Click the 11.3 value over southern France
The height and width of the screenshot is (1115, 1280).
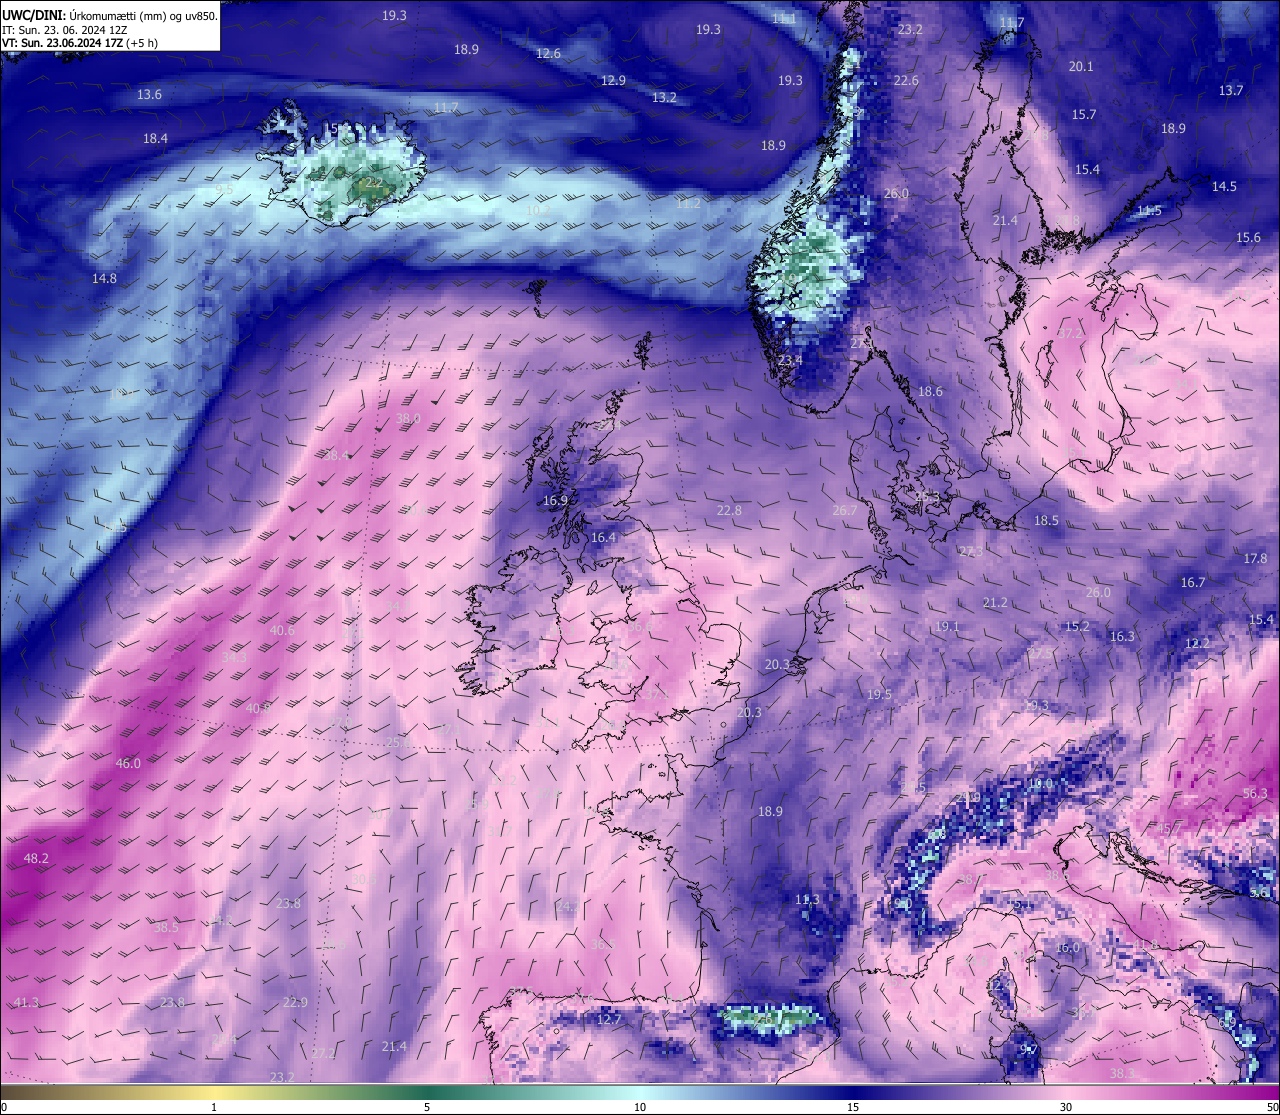(807, 900)
